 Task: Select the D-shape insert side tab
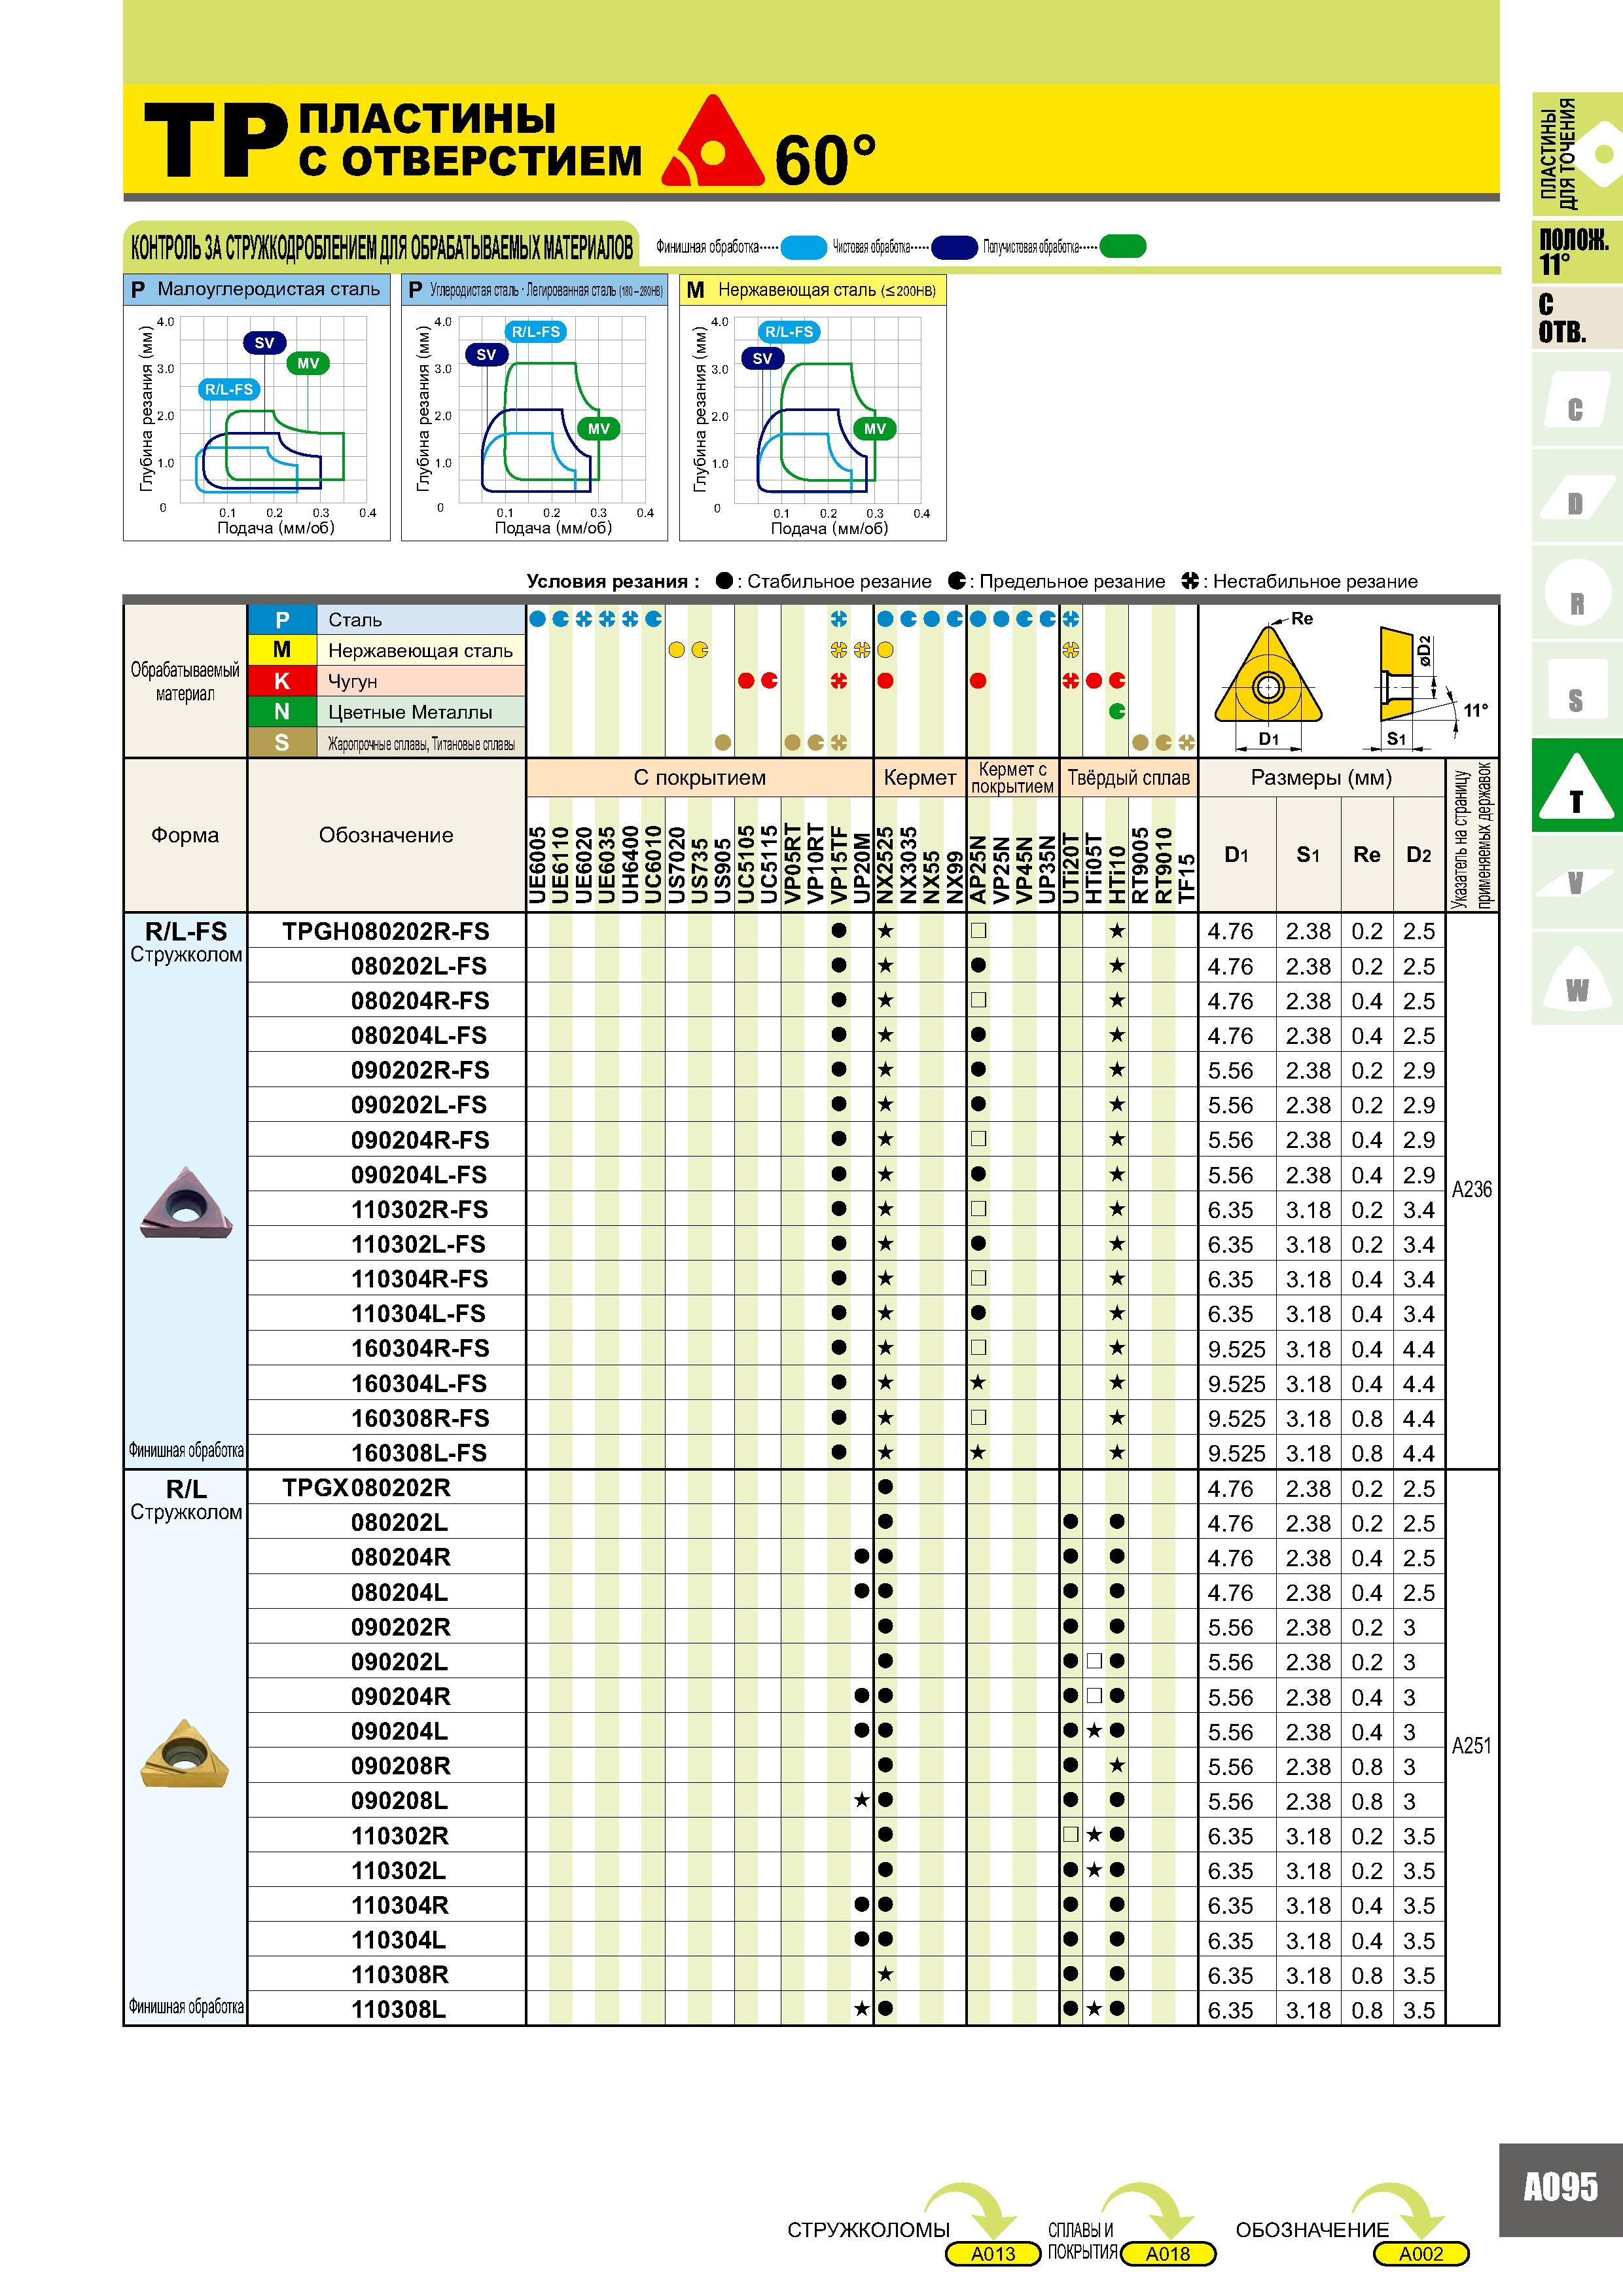1576,497
